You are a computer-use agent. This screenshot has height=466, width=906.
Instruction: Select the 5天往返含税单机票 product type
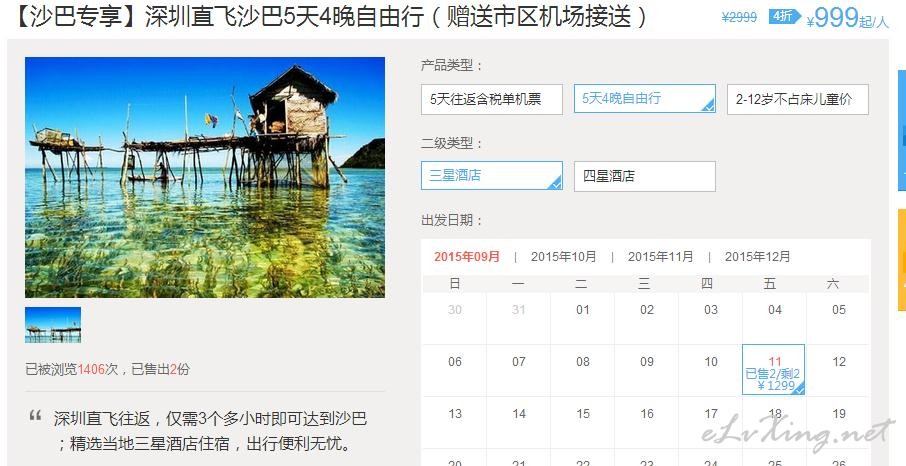pos(492,99)
